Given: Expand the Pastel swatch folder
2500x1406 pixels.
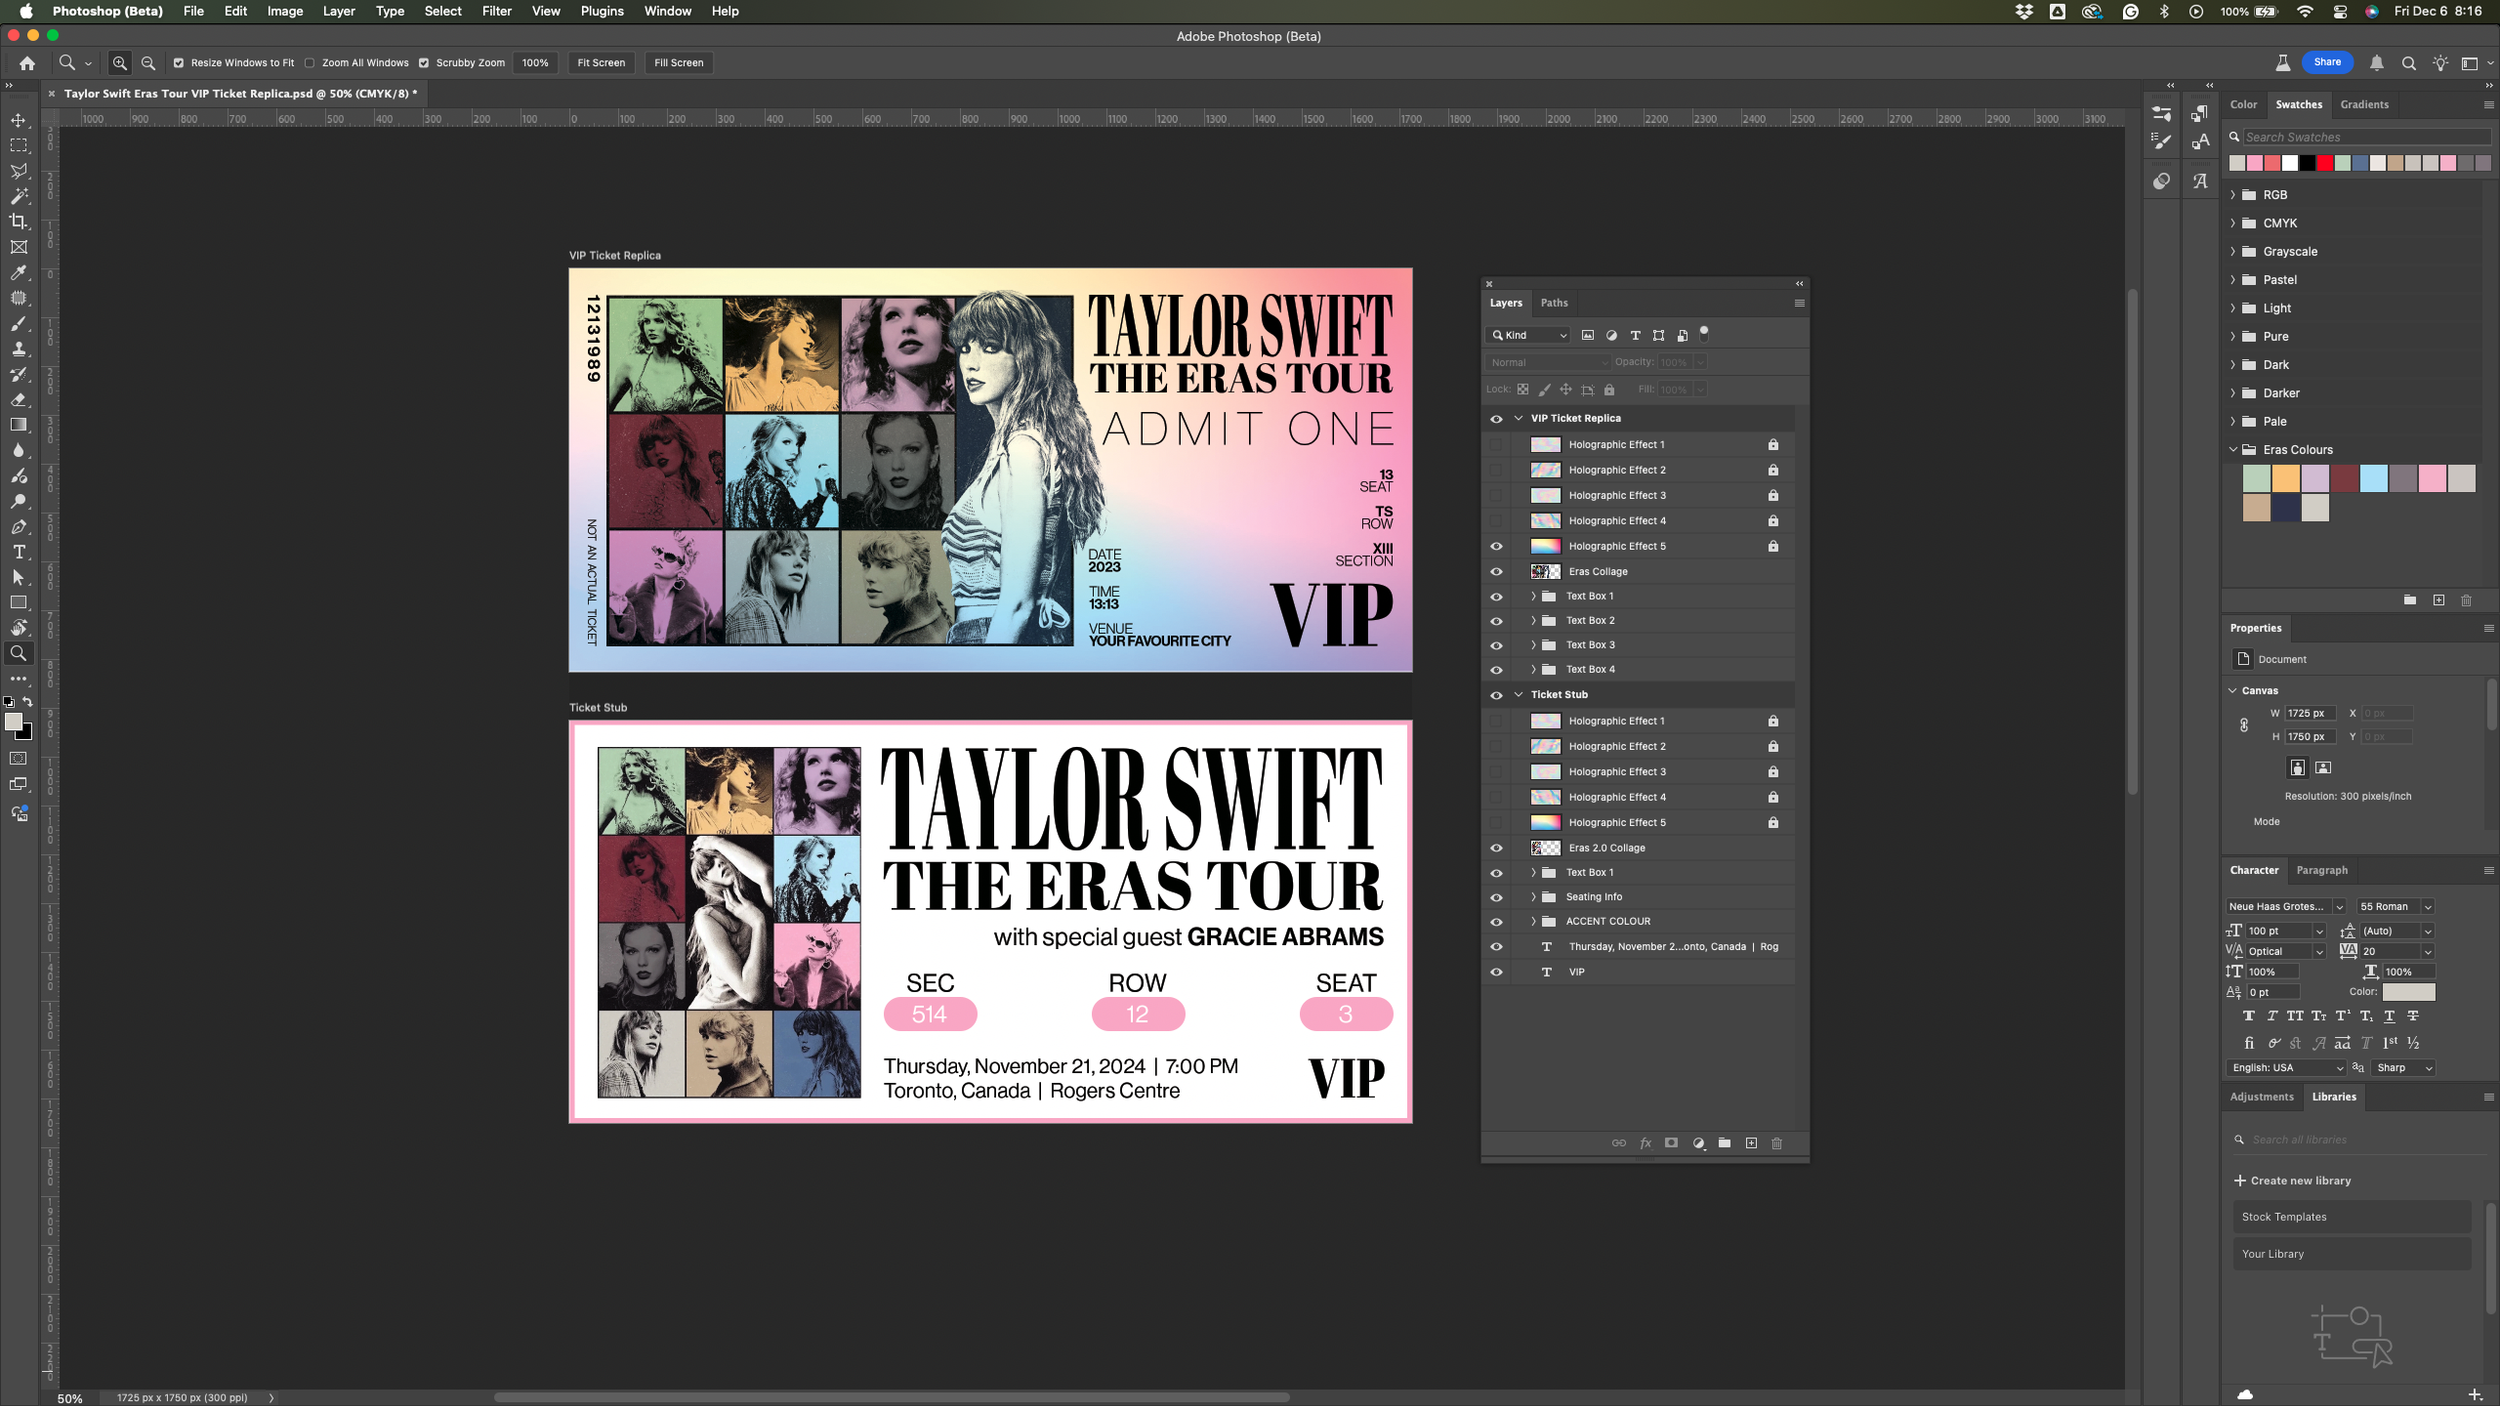Looking at the screenshot, I should pos(2233,280).
